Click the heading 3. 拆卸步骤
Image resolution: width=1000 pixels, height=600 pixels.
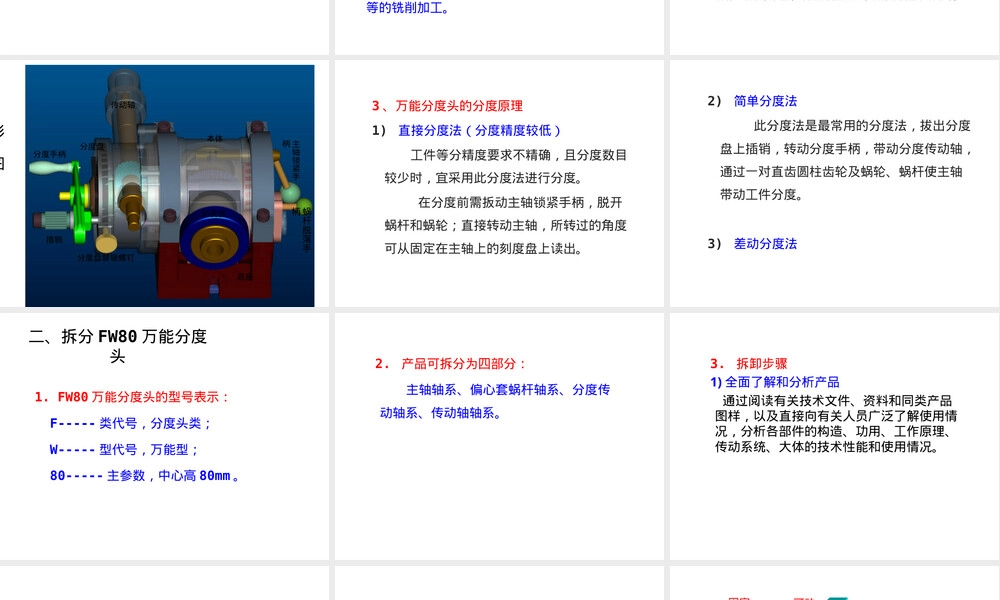click(x=749, y=363)
